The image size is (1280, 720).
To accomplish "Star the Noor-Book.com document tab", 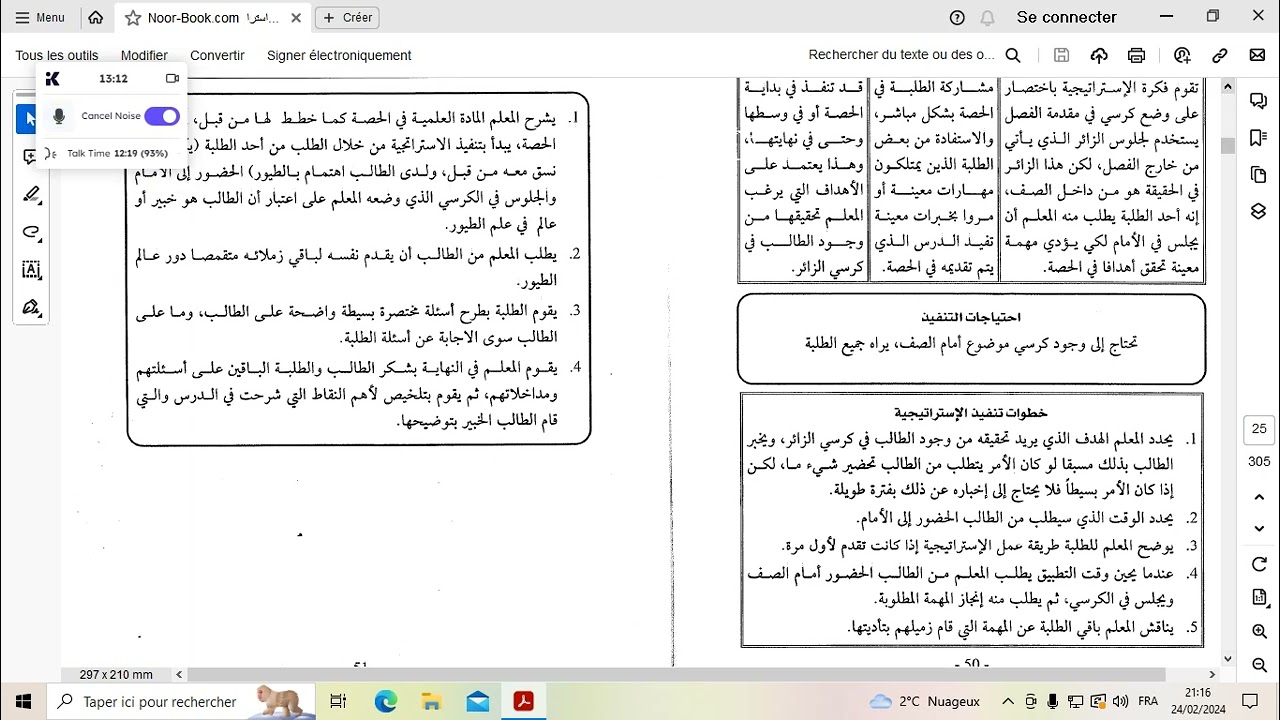I will [132, 18].
